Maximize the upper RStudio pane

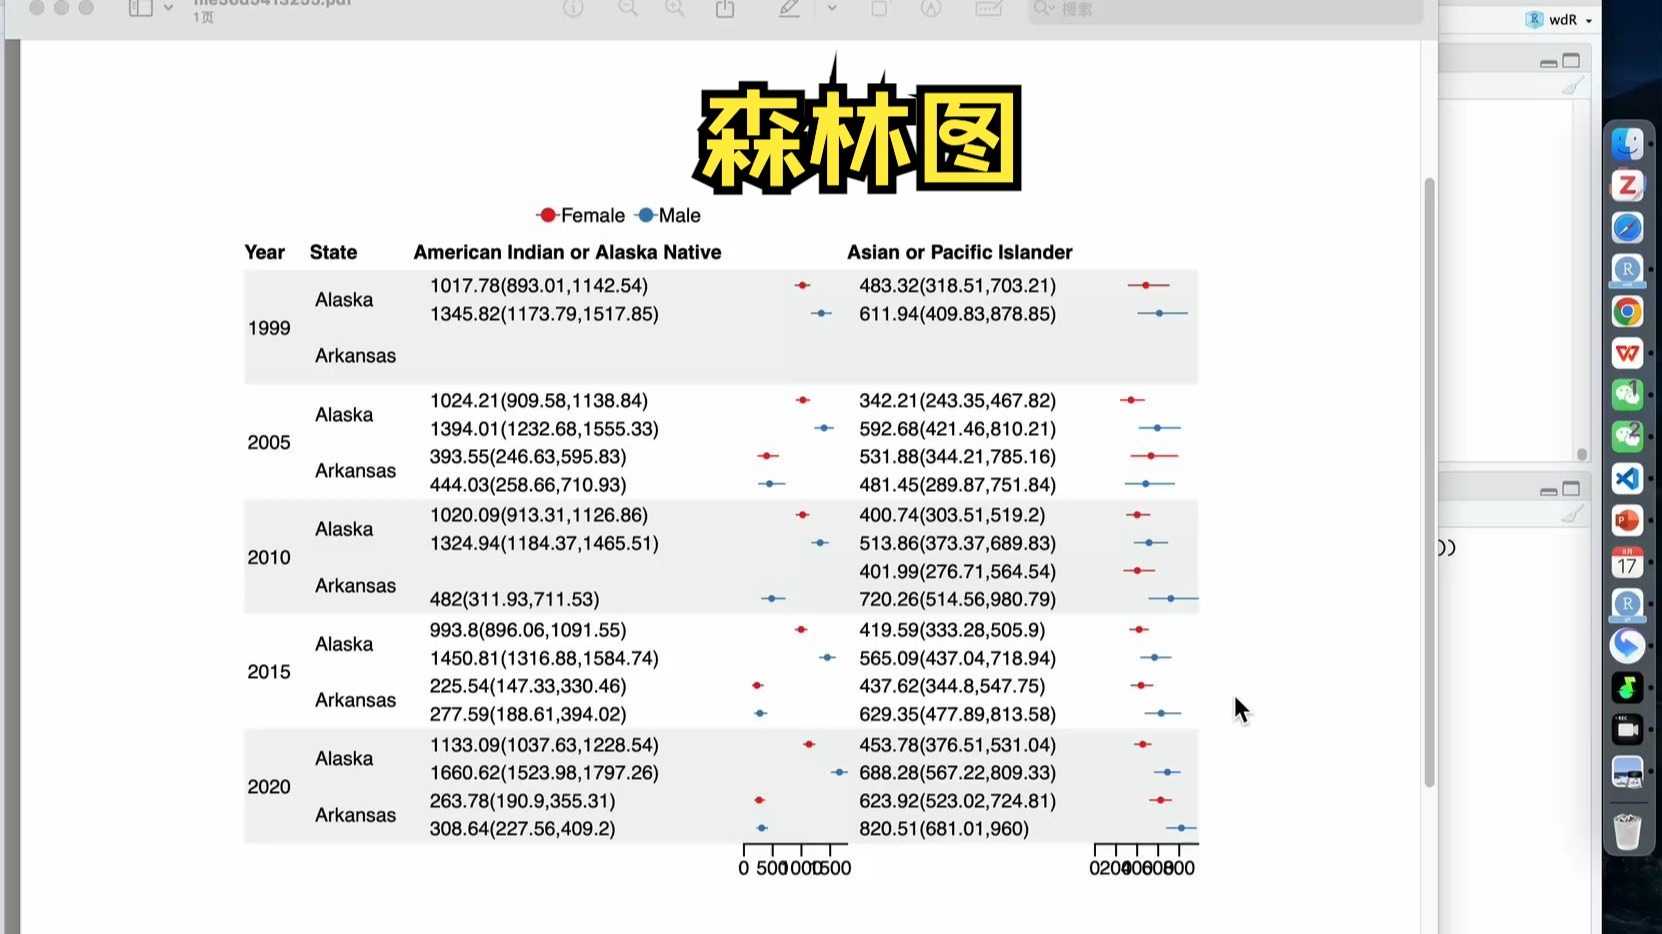pos(1572,61)
